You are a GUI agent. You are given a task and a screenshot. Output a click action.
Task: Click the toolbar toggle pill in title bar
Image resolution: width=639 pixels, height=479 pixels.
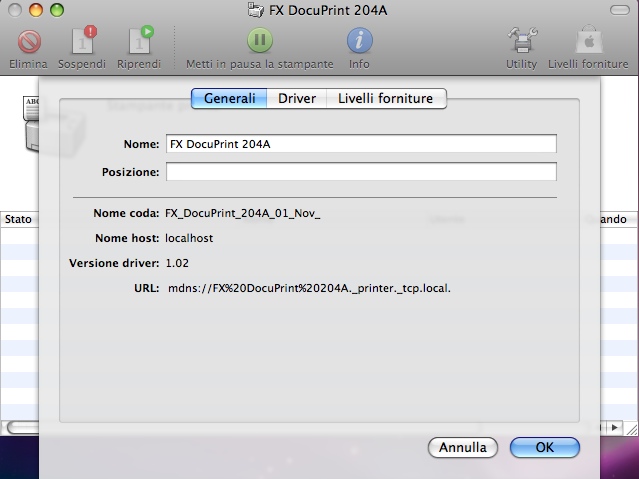tap(619, 10)
